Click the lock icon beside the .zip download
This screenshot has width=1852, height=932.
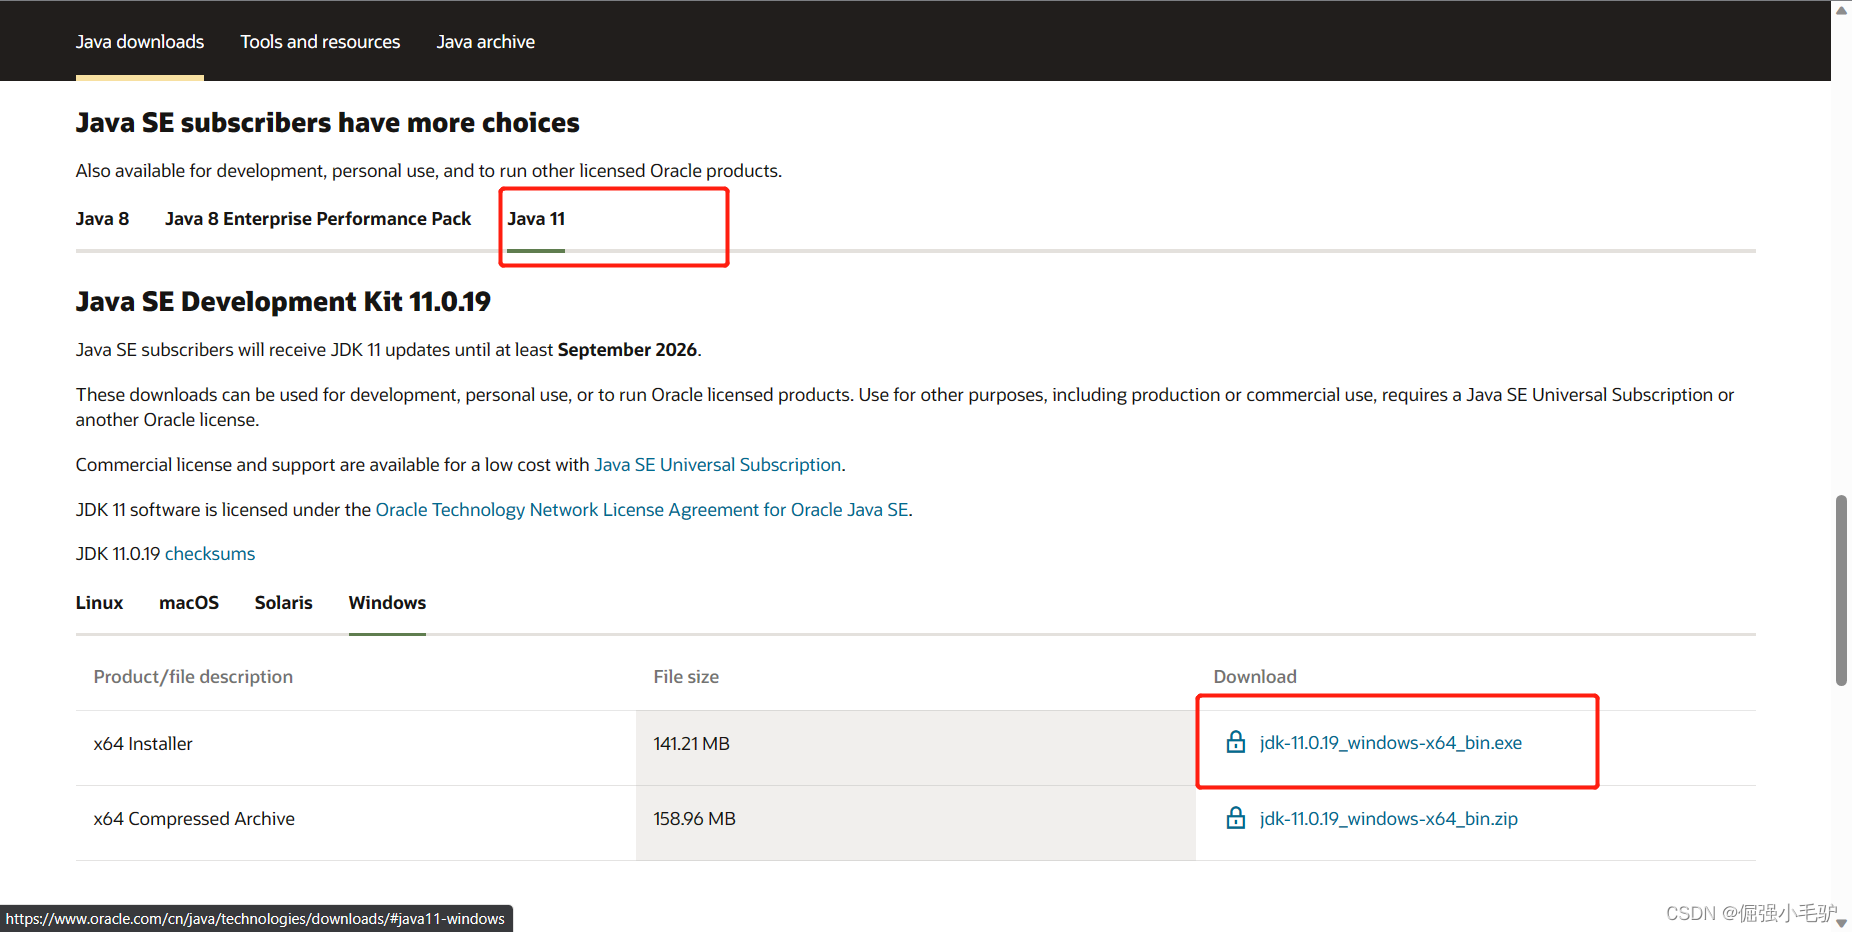click(x=1236, y=818)
